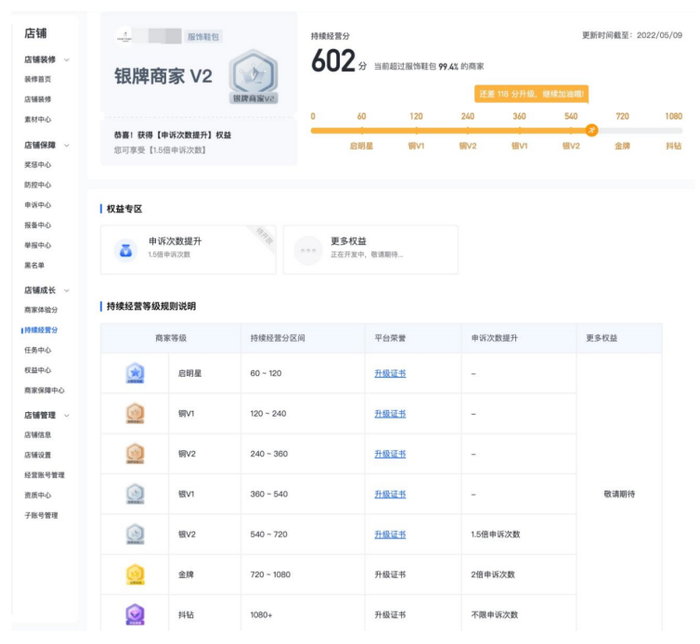Collapse the 店铺管理 sidebar section
700x644 pixels.
67,415
